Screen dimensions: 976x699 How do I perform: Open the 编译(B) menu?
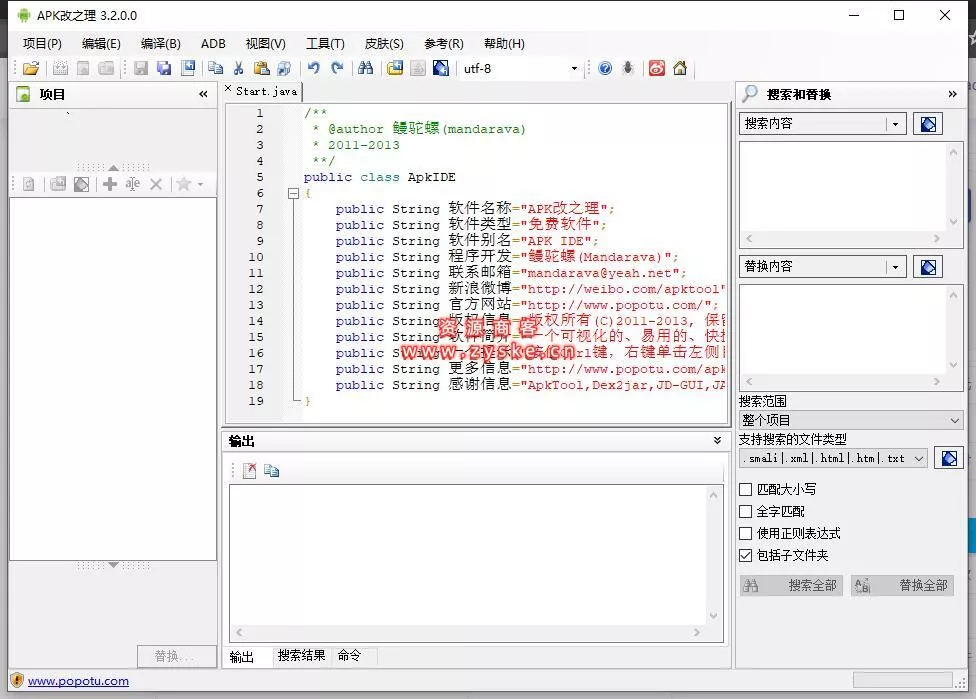160,44
